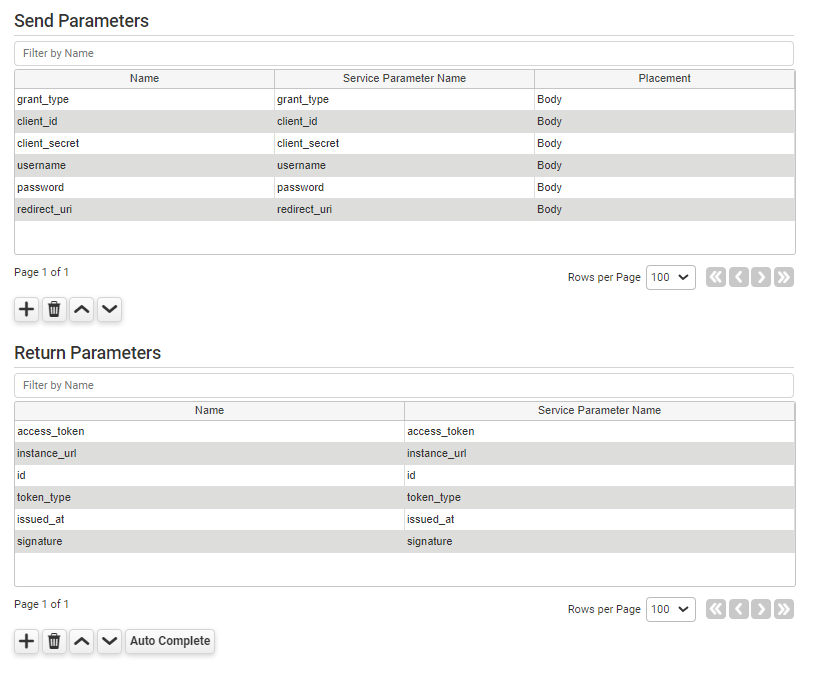
Task: Open Rows per Page dropdown for Send Parameters
Action: click(670, 277)
